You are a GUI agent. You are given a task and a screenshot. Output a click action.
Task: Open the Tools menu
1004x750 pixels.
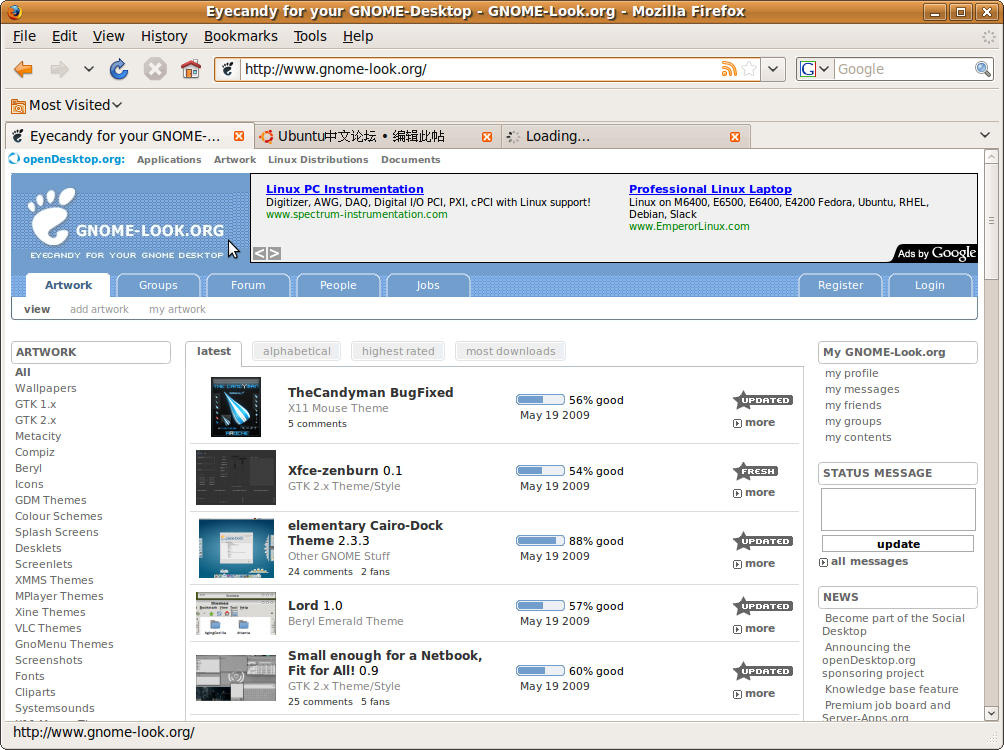click(310, 37)
